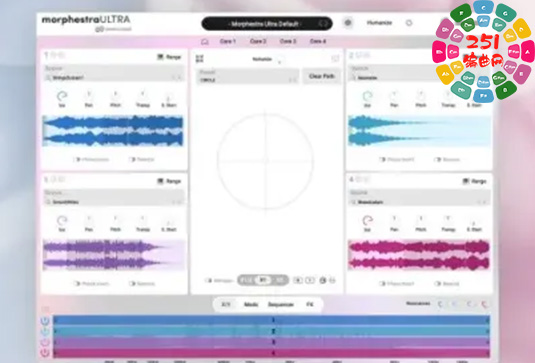
Task: Click the arrows icon in preset name bar
Action: coord(323,24)
